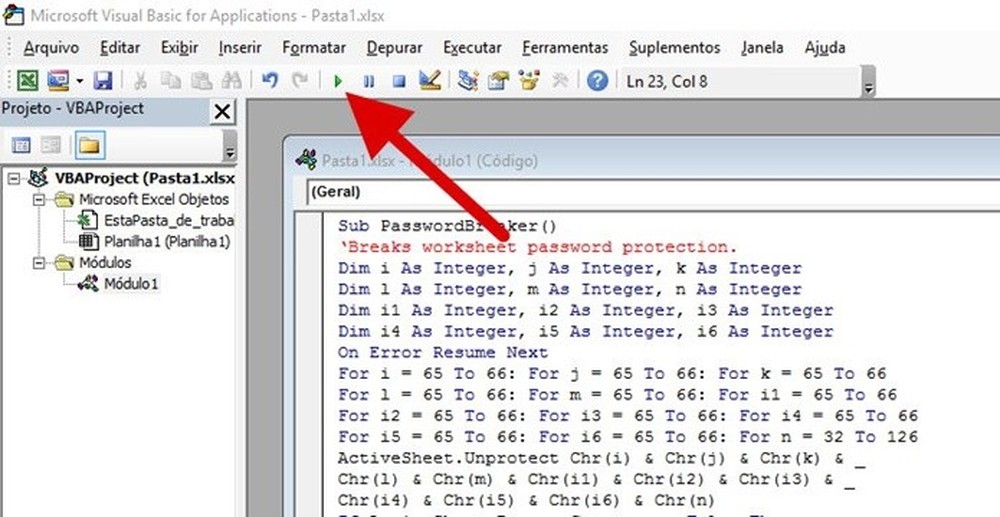Collapse the Módulos folder node
This screenshot has width=1000, height=517.
40,263
